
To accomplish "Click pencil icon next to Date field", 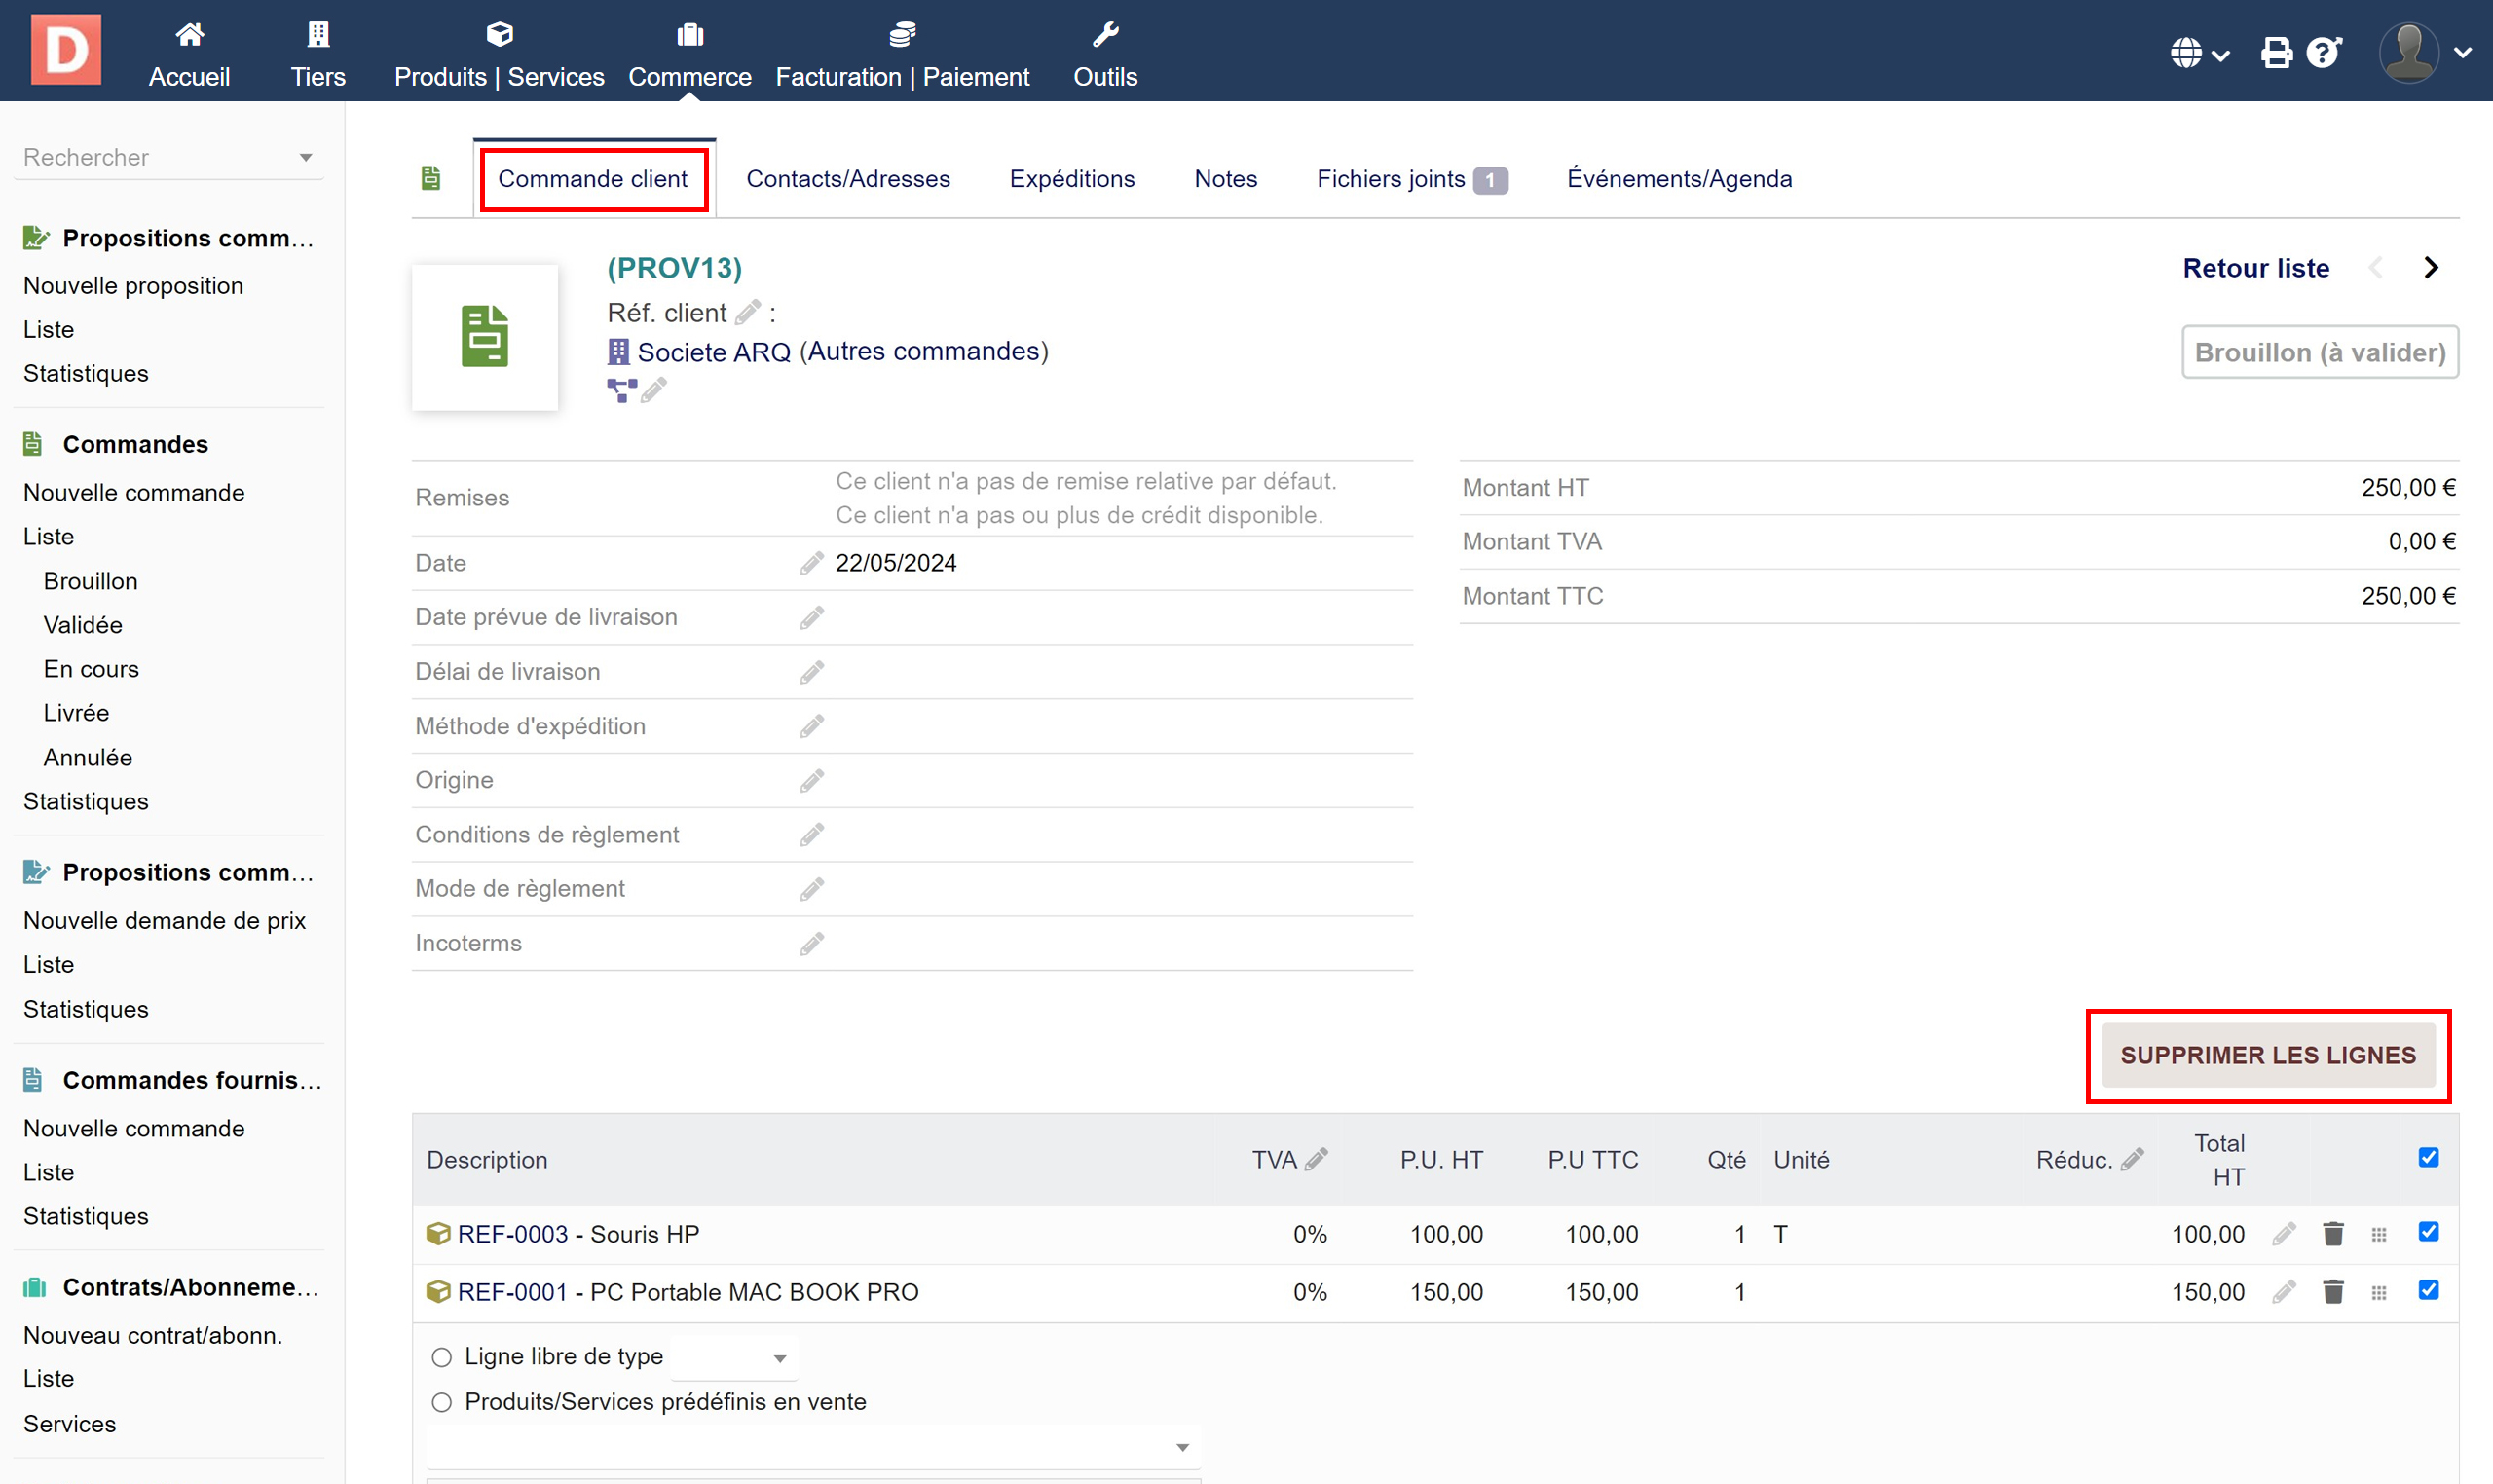I will coord(811,563).
